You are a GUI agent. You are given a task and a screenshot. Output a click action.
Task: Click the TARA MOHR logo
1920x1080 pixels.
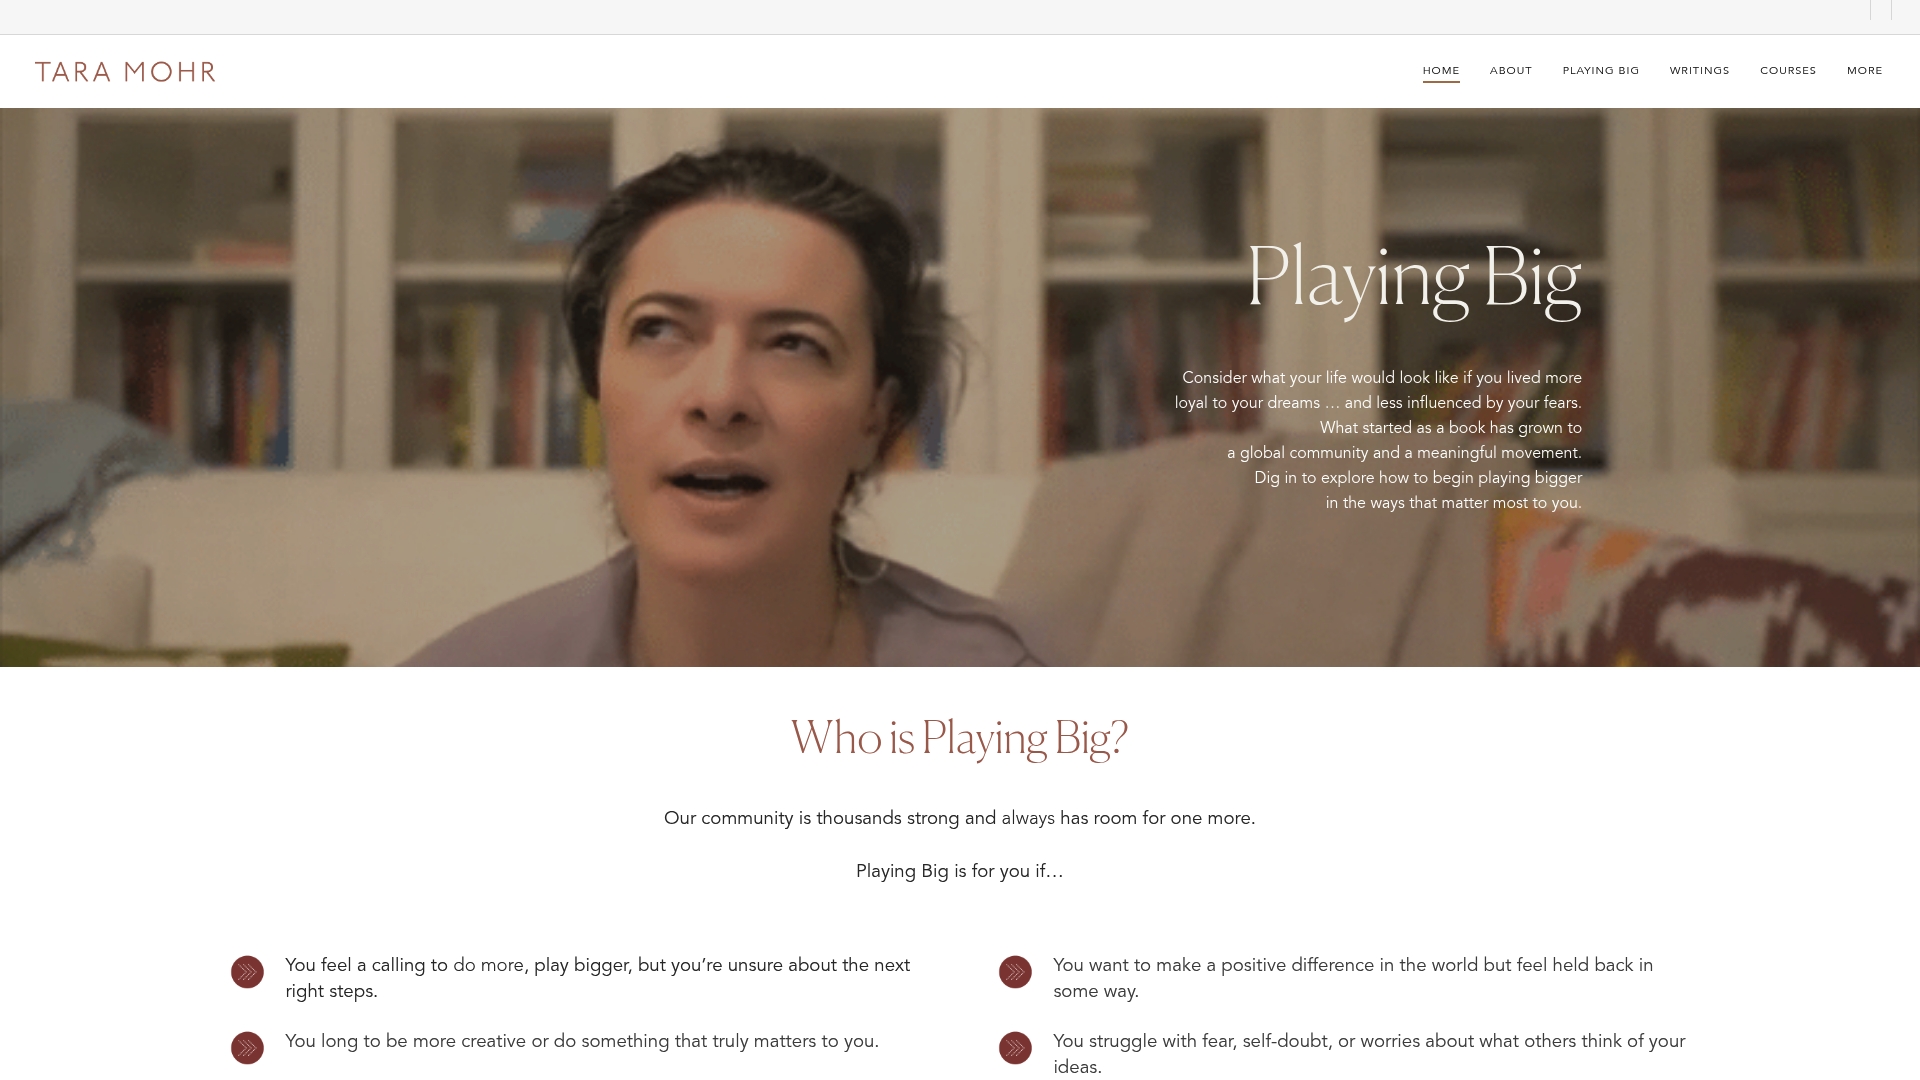coord(125,71)
